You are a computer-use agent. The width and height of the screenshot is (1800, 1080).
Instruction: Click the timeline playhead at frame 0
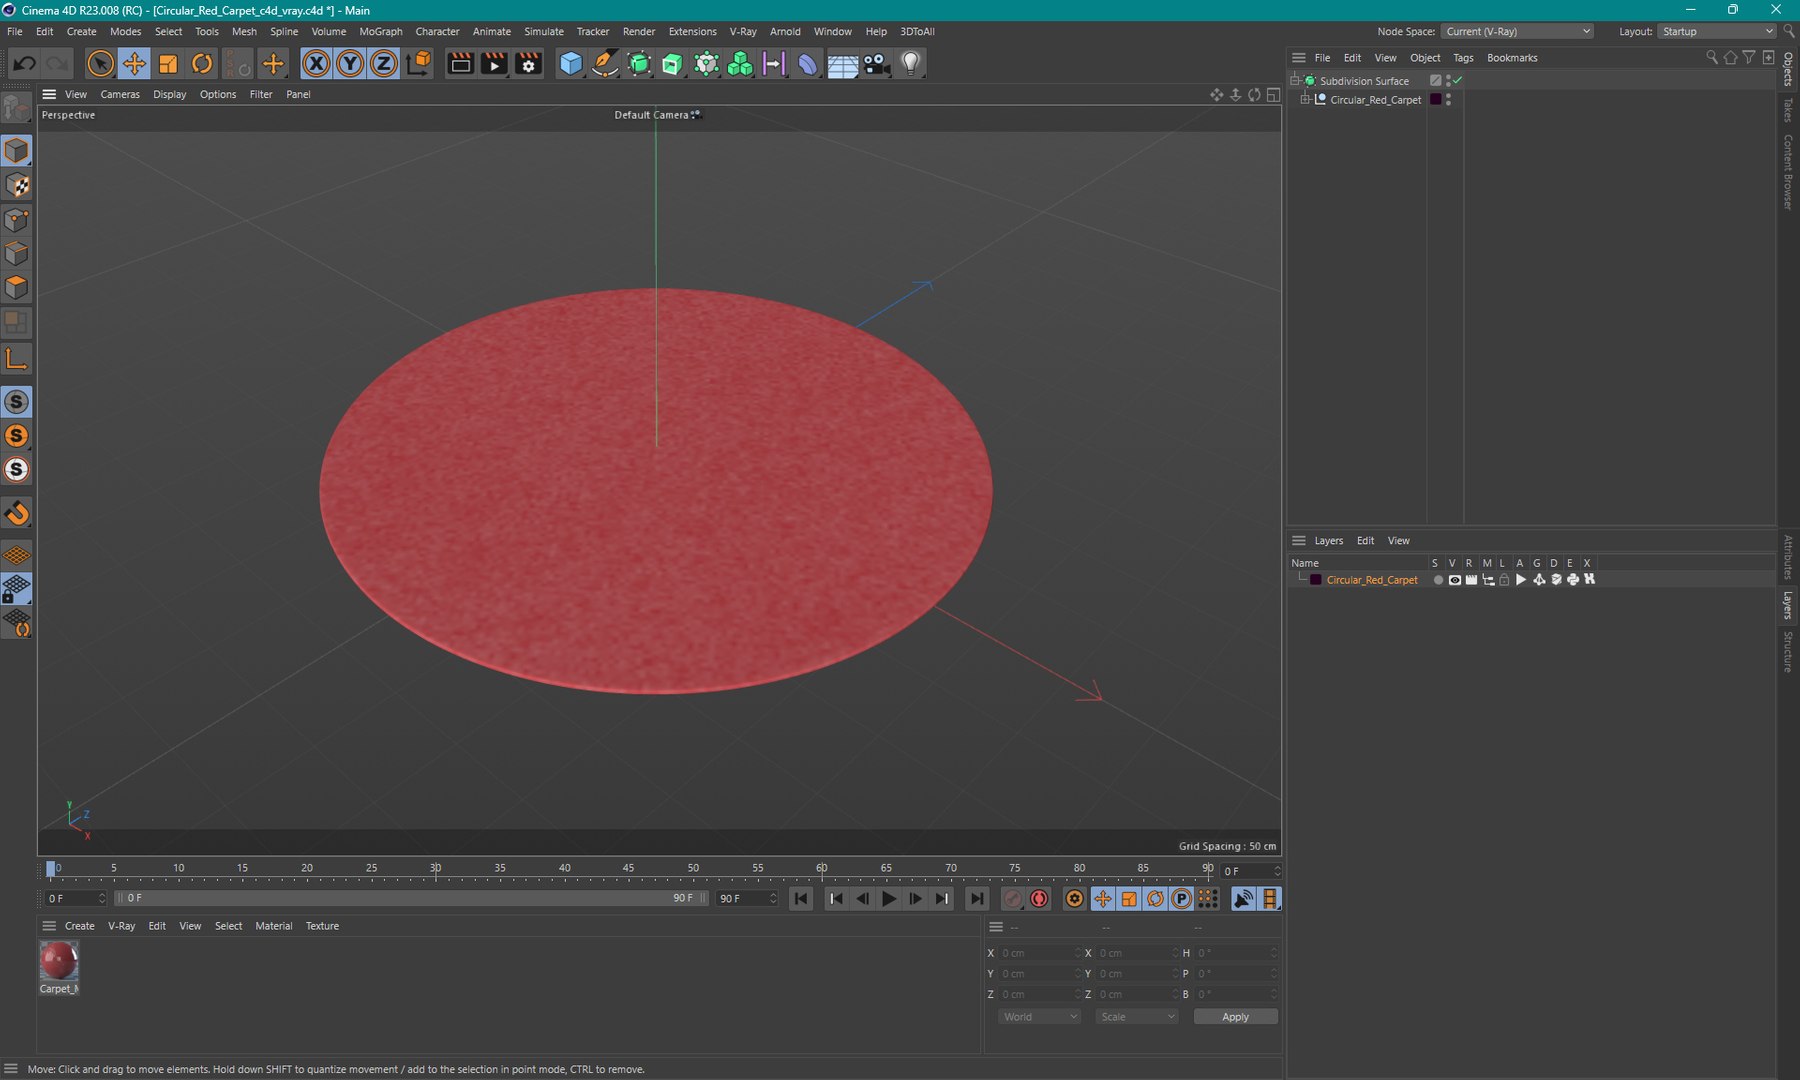click(x=51, y=869)
